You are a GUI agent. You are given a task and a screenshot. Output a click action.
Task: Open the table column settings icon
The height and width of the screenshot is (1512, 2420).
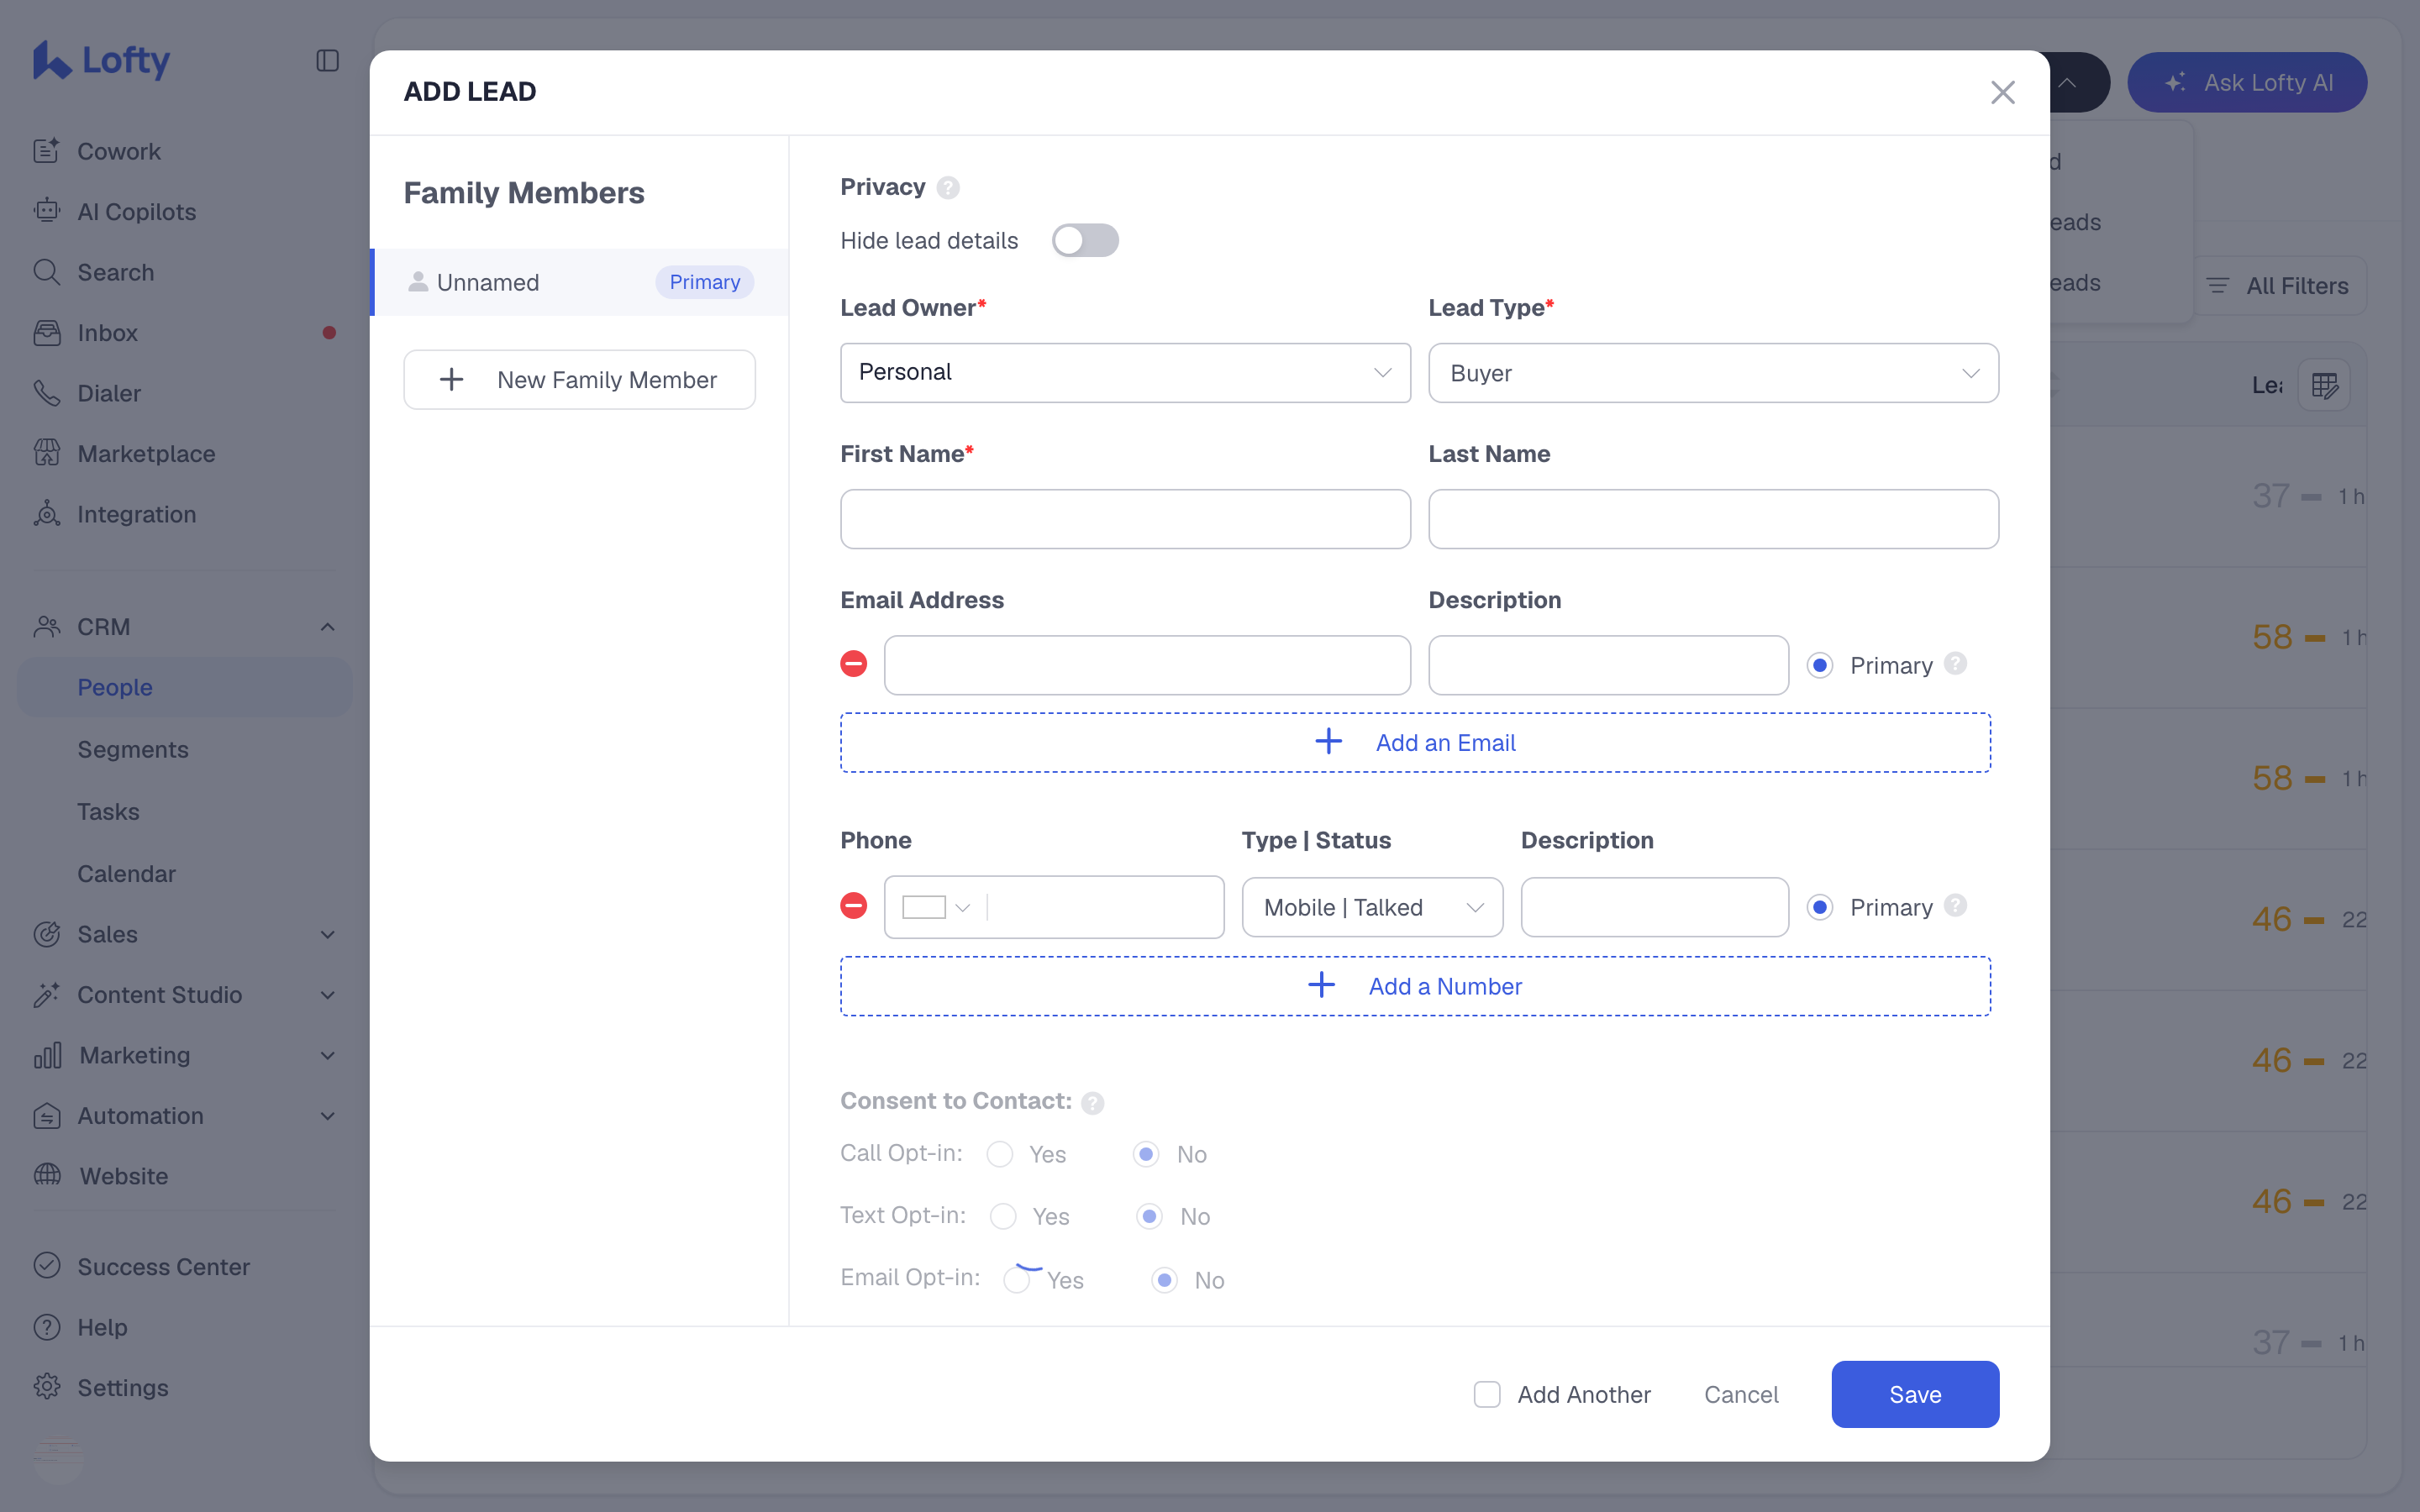[x=2324, y=385]
